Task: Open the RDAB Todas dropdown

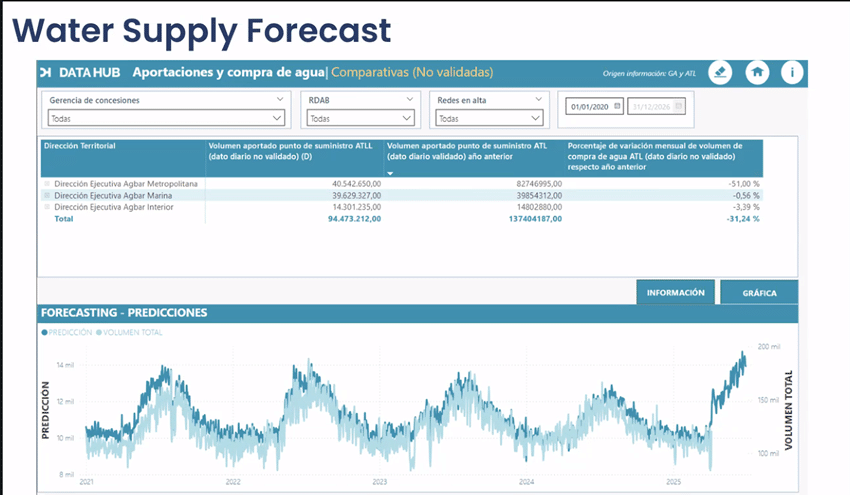Action: point(358,118)
